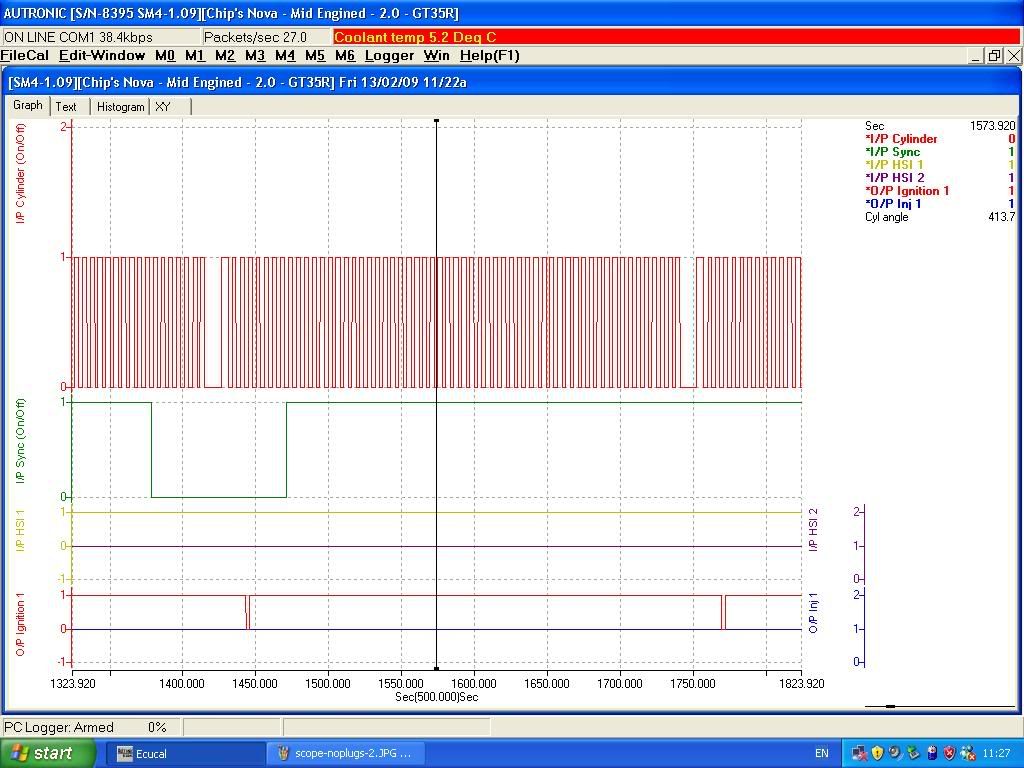Open the Logger menu
This screenshot has height=768, width=1024.
(389, 56)
